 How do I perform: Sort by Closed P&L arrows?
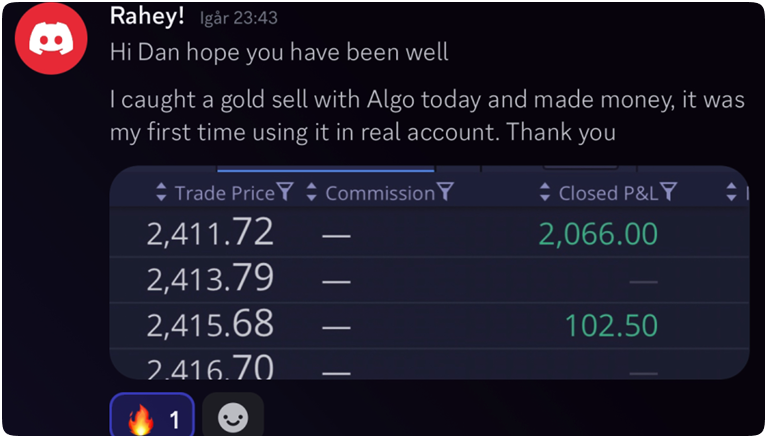pyautogui.click(x=545, y=193)
